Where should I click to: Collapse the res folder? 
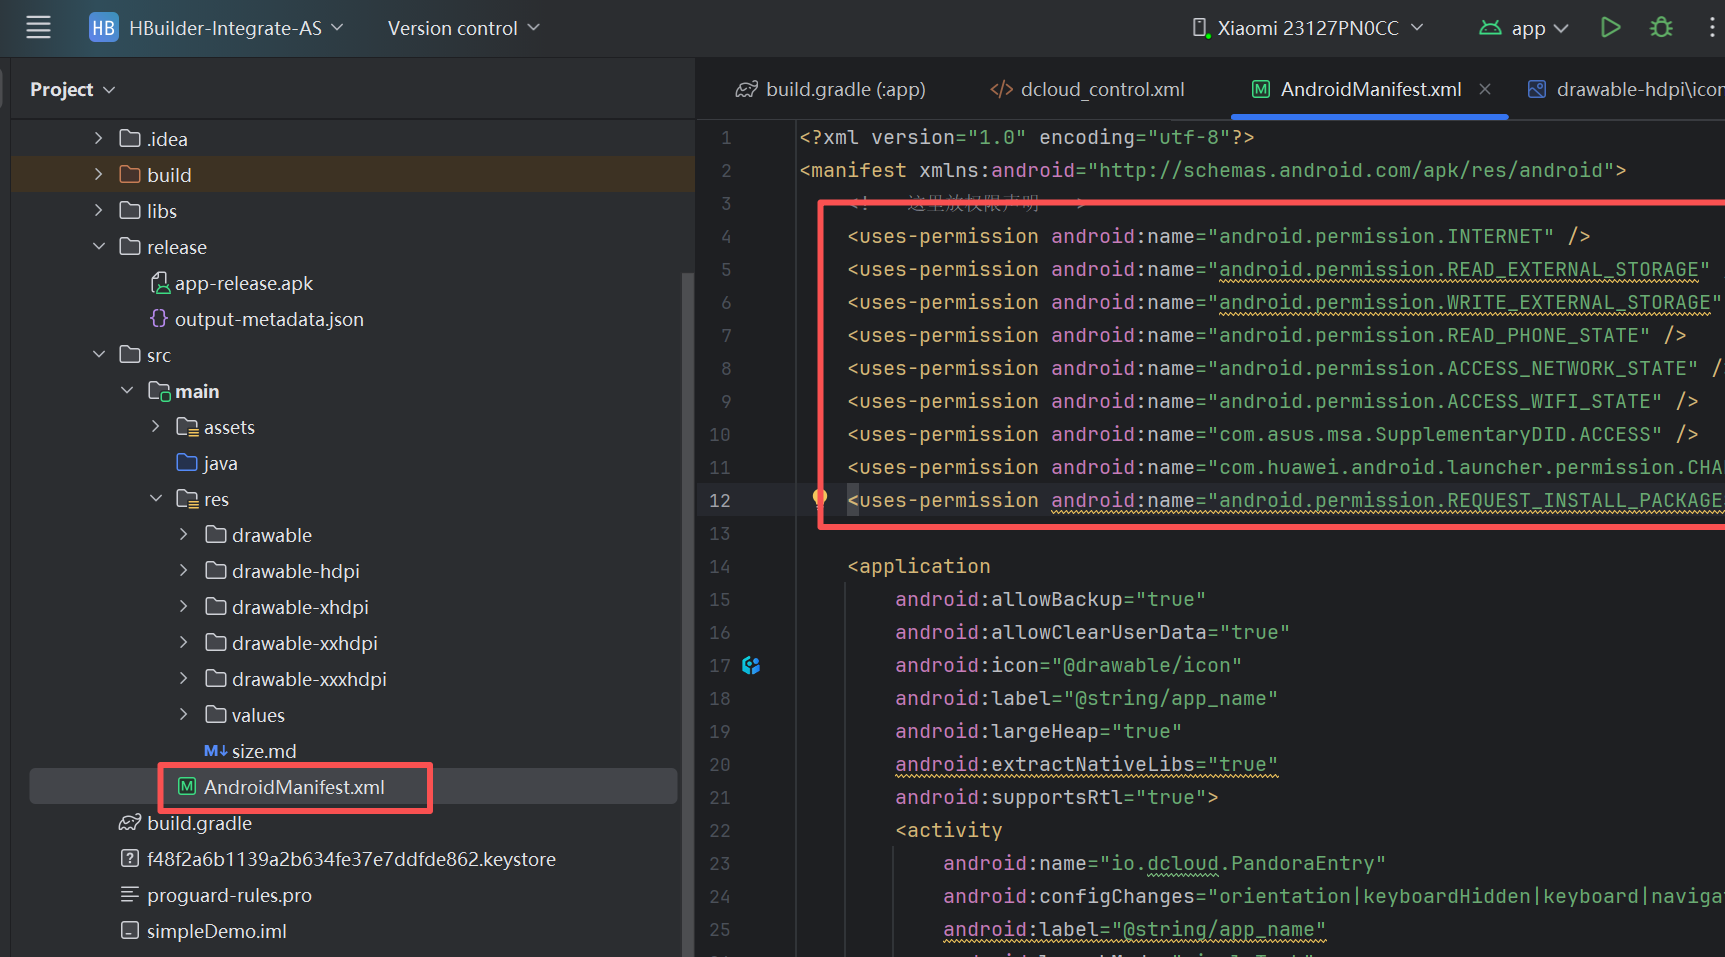coord(155,498)
